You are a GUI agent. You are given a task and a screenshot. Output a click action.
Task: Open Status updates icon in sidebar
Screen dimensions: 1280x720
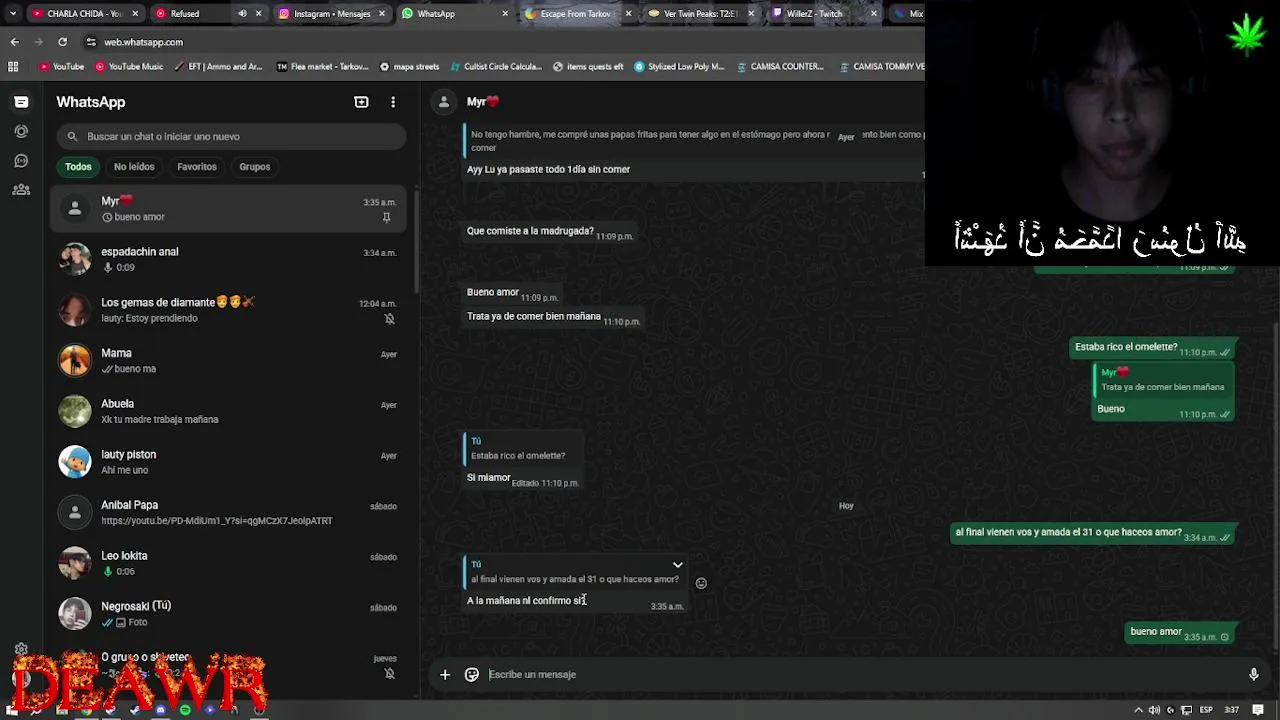(x=21, y=131)
